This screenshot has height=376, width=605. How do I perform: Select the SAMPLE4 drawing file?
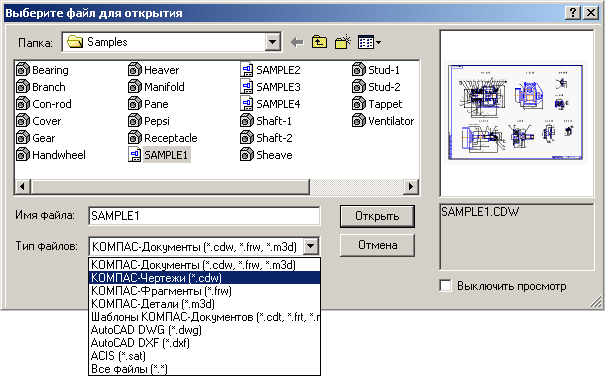[x=270, y=104]
